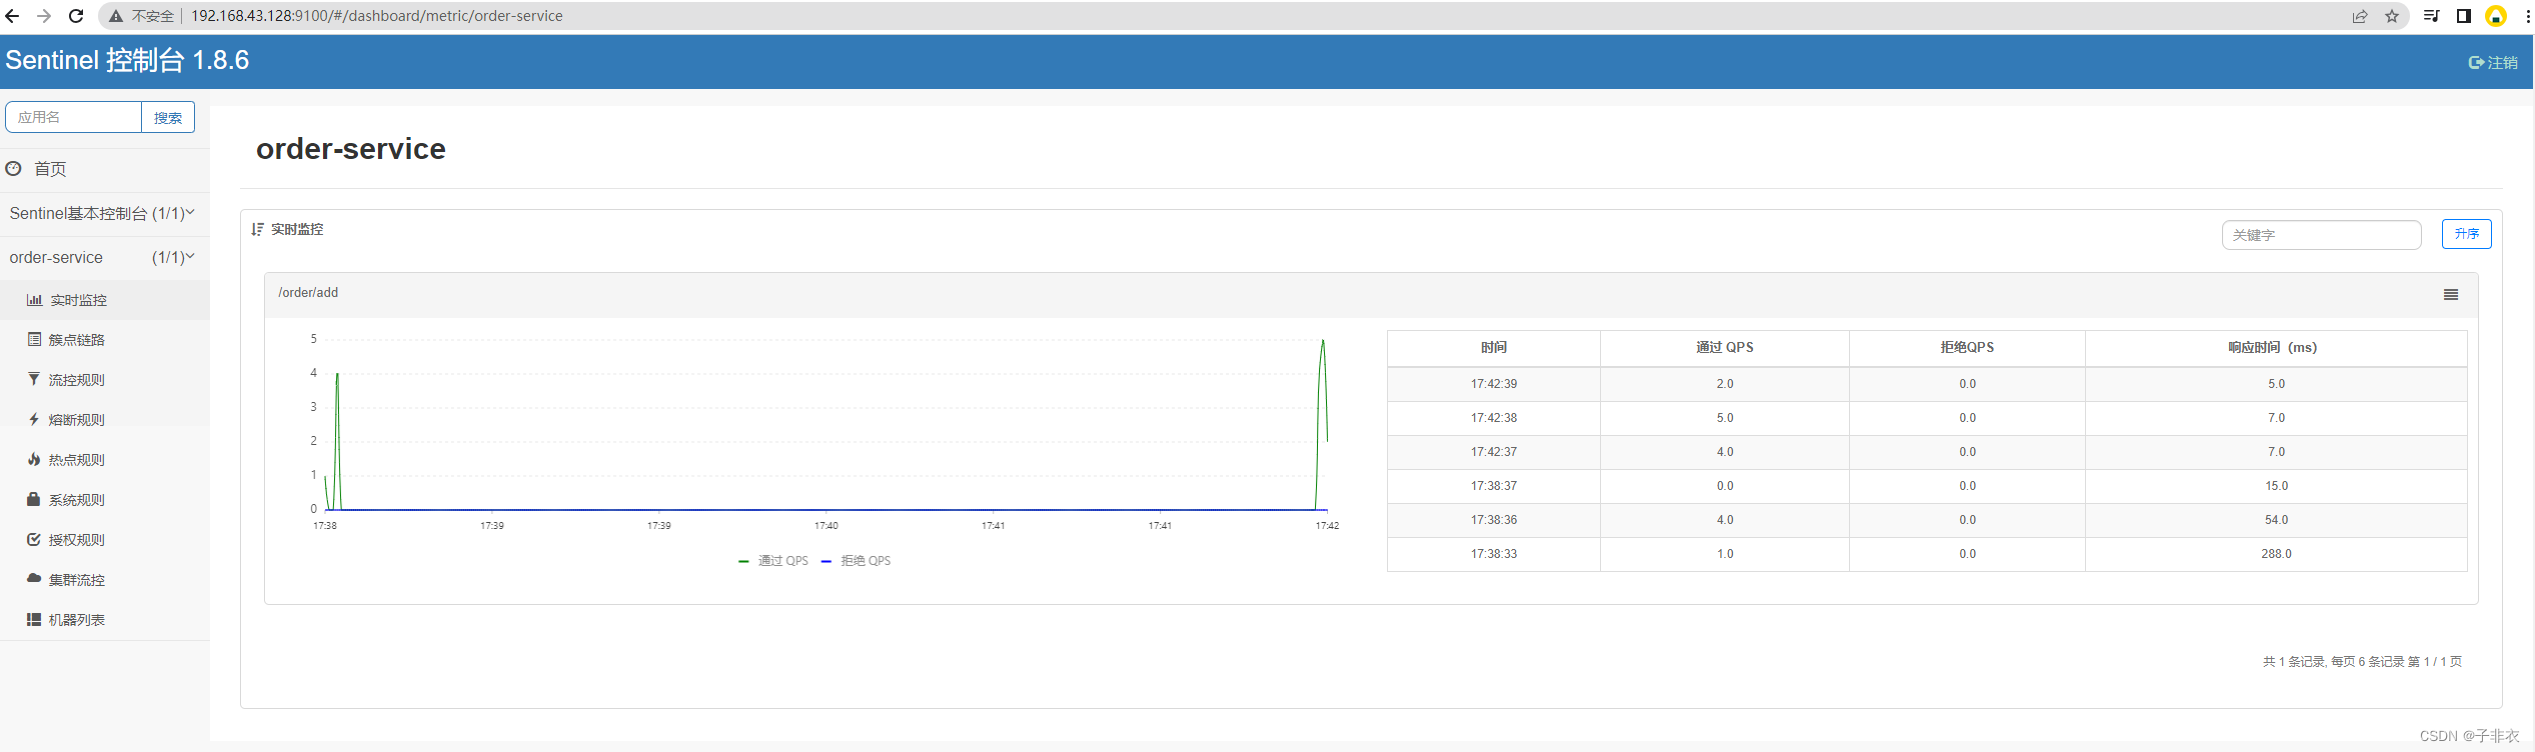This screenshot has width=2535, height=752.
Task: Click the not-secure warning icon
Action: tap(116, 16)
